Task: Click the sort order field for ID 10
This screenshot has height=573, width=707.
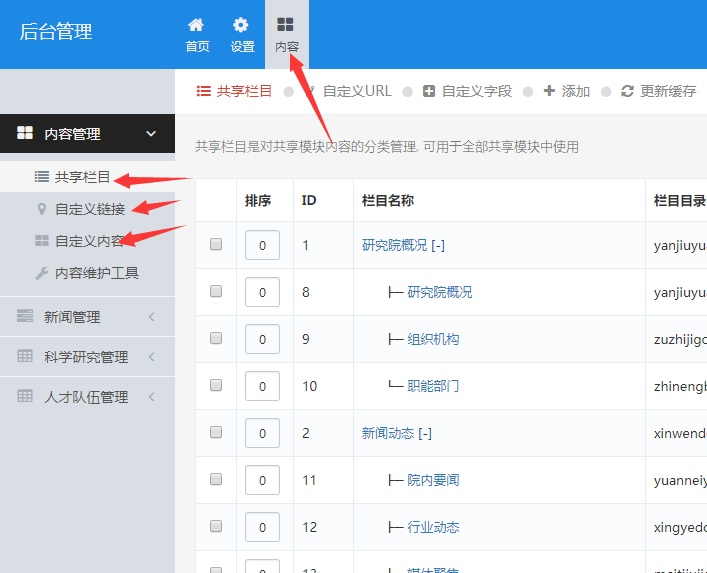Action: 262,386
